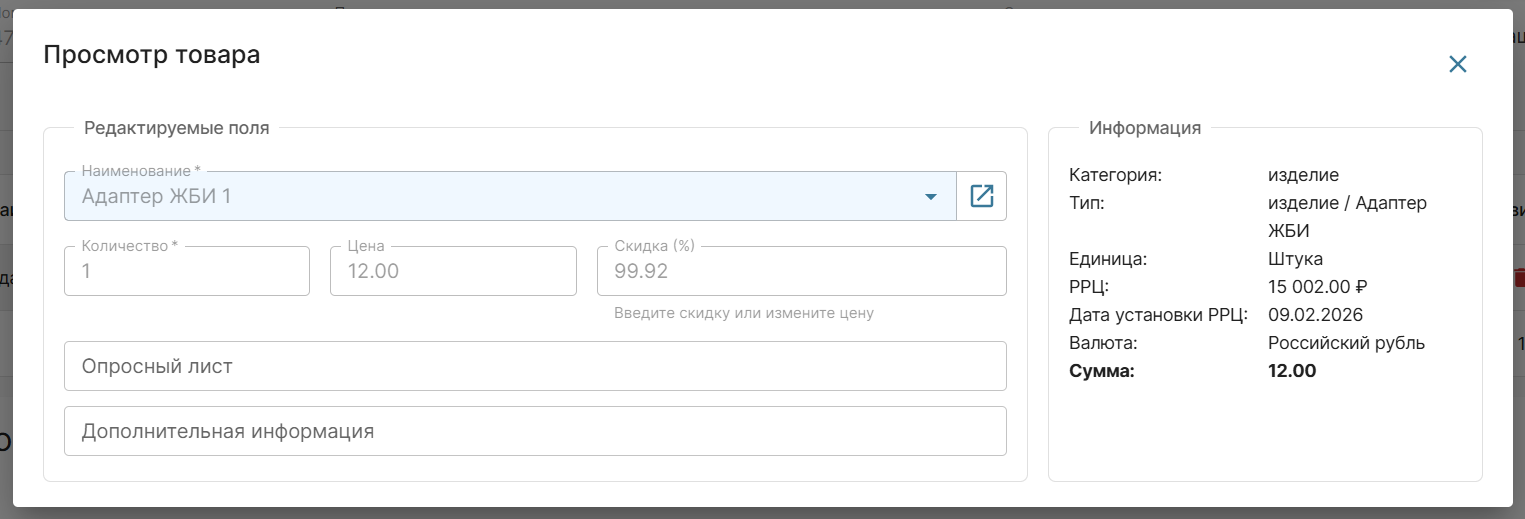The image size is (1525, 519).
Task: Click the Информация panel heading
Action: point(1144,128)
